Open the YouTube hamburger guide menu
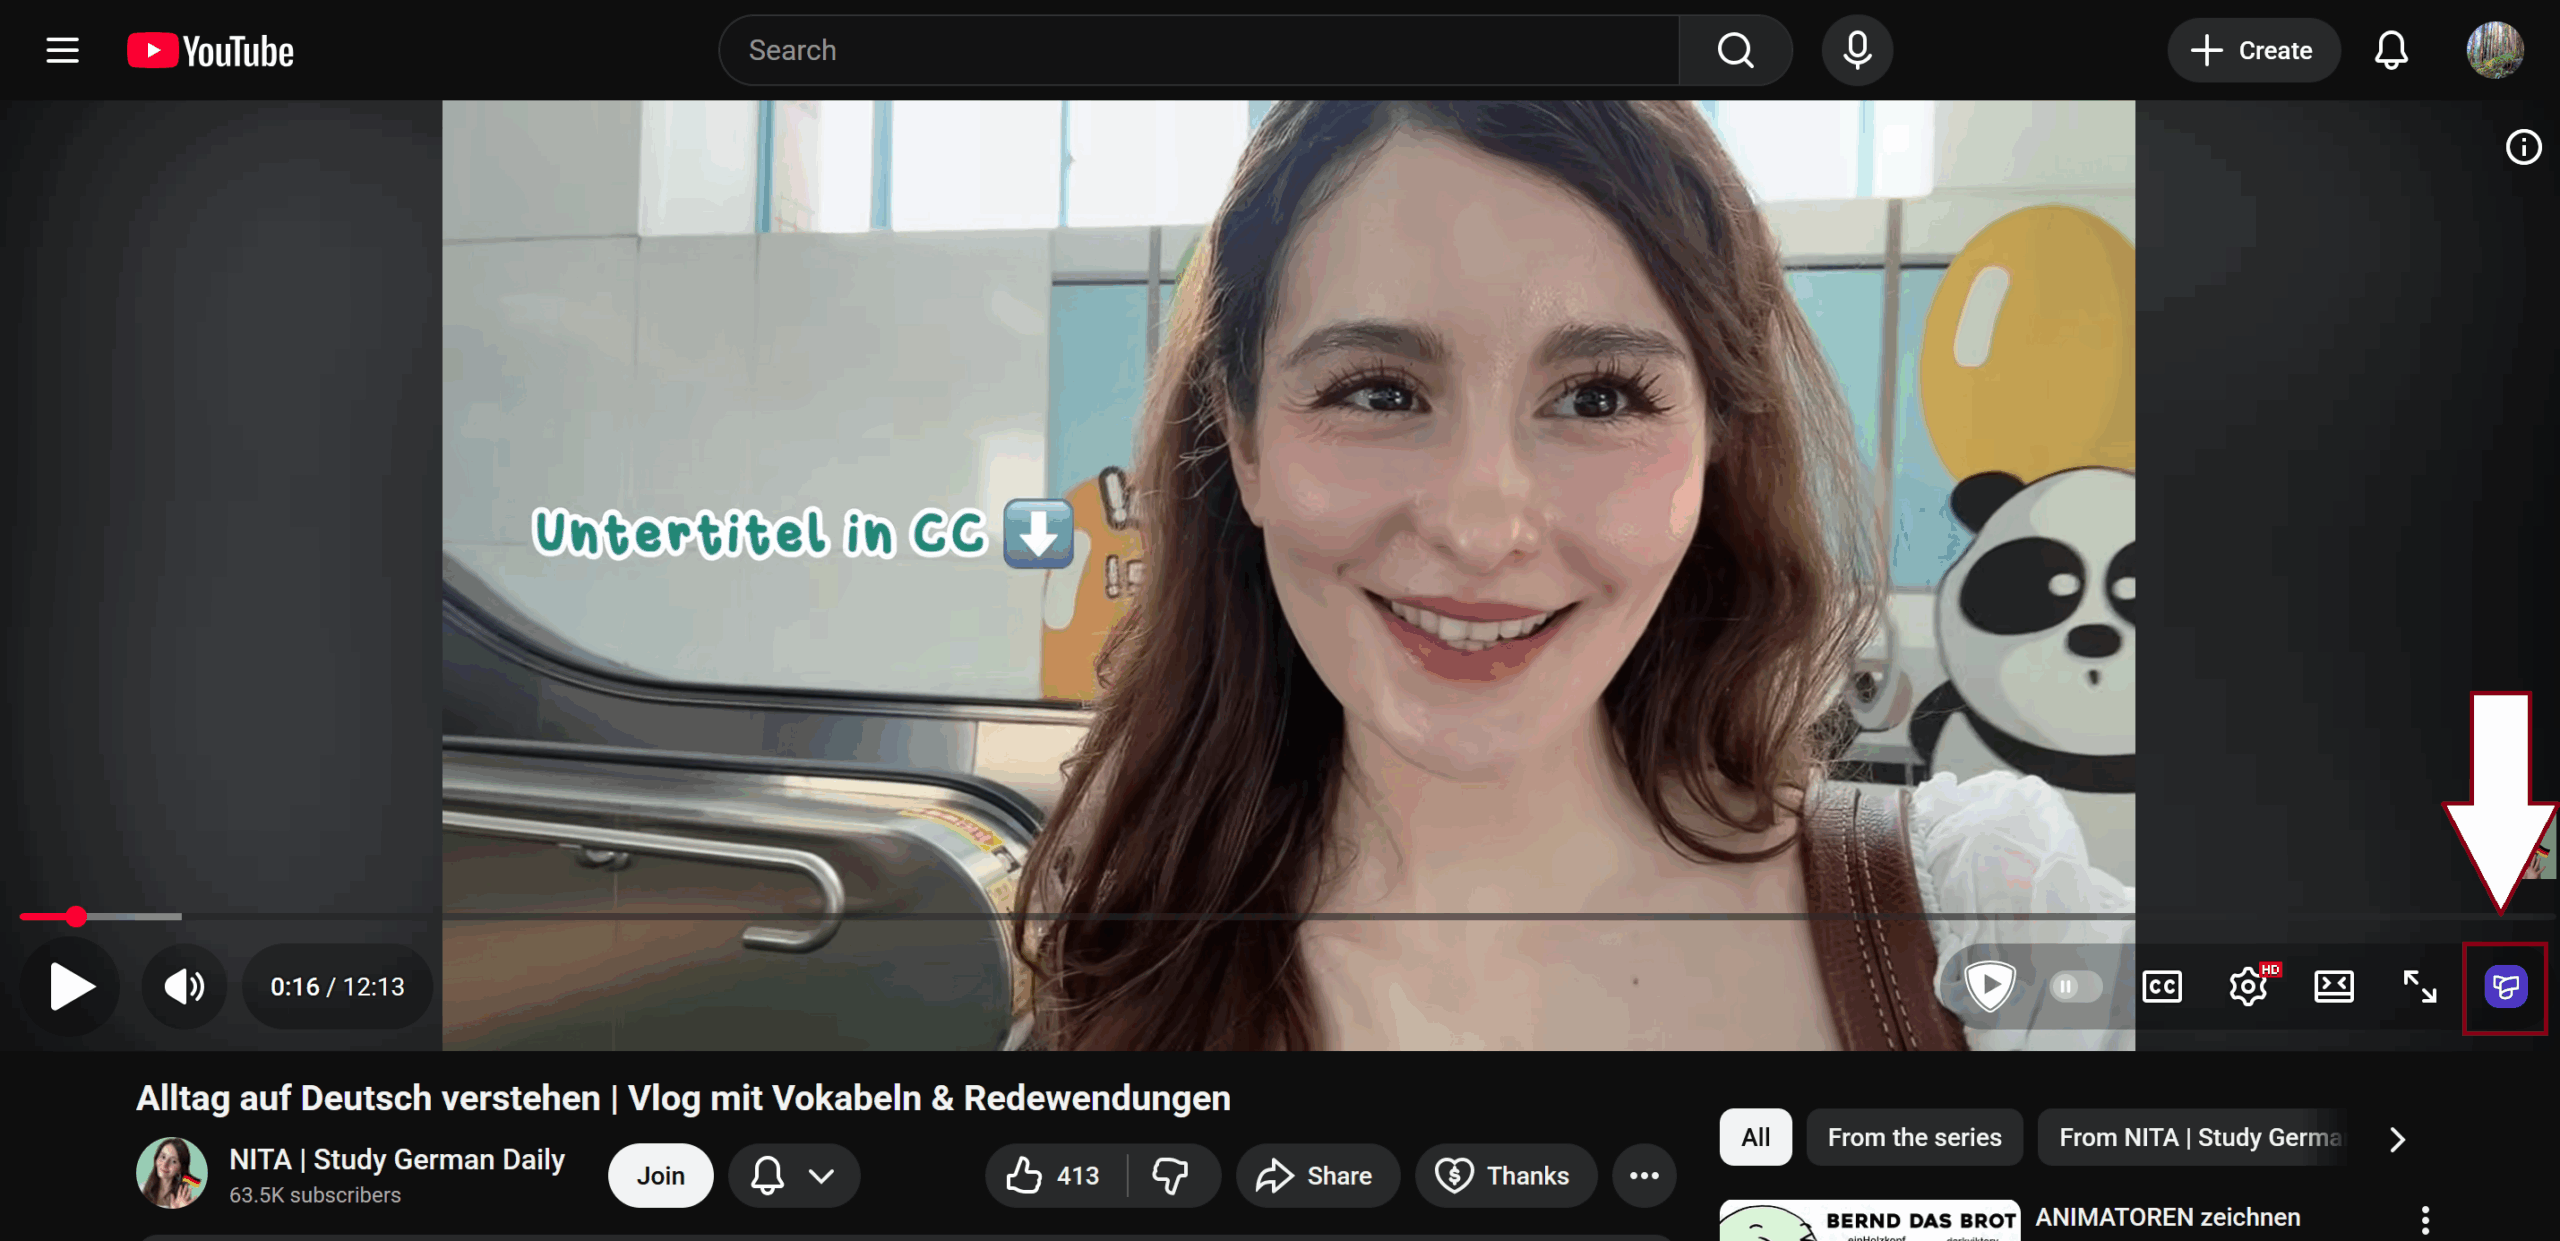 [62, 50]
